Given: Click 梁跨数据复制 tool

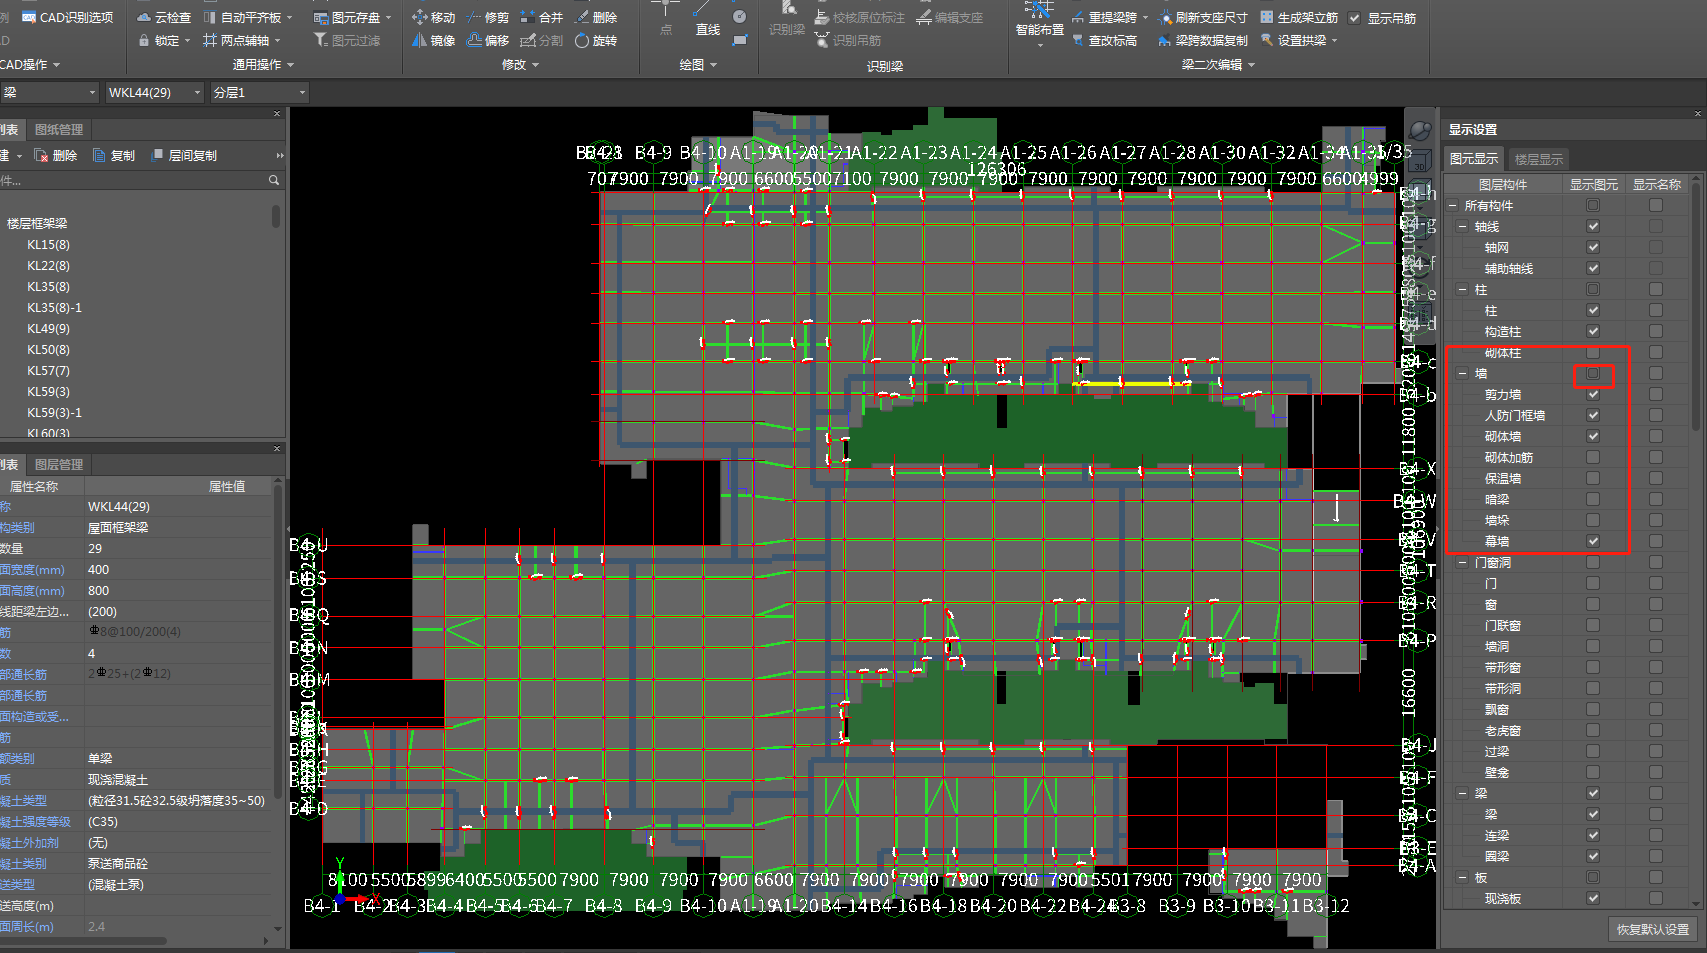Looking at the screenshot, I should click(x=1203, y=40).
